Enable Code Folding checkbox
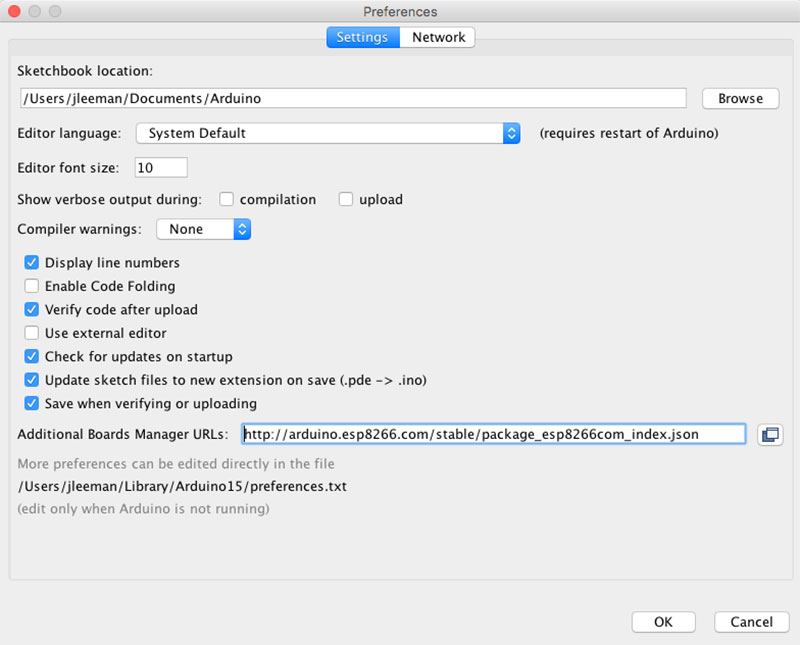The width and height of the screenshot is (800, 645). click(x=32, y=286)
